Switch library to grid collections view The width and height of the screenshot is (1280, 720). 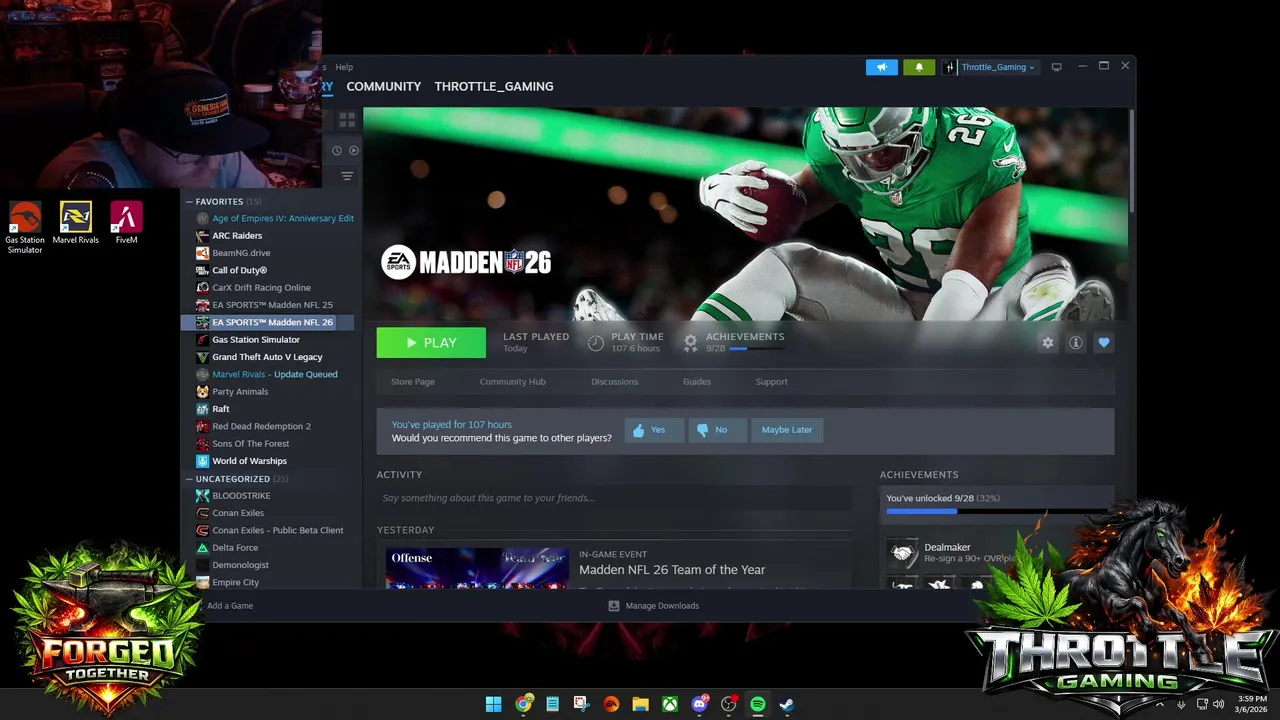pos(347,120)
